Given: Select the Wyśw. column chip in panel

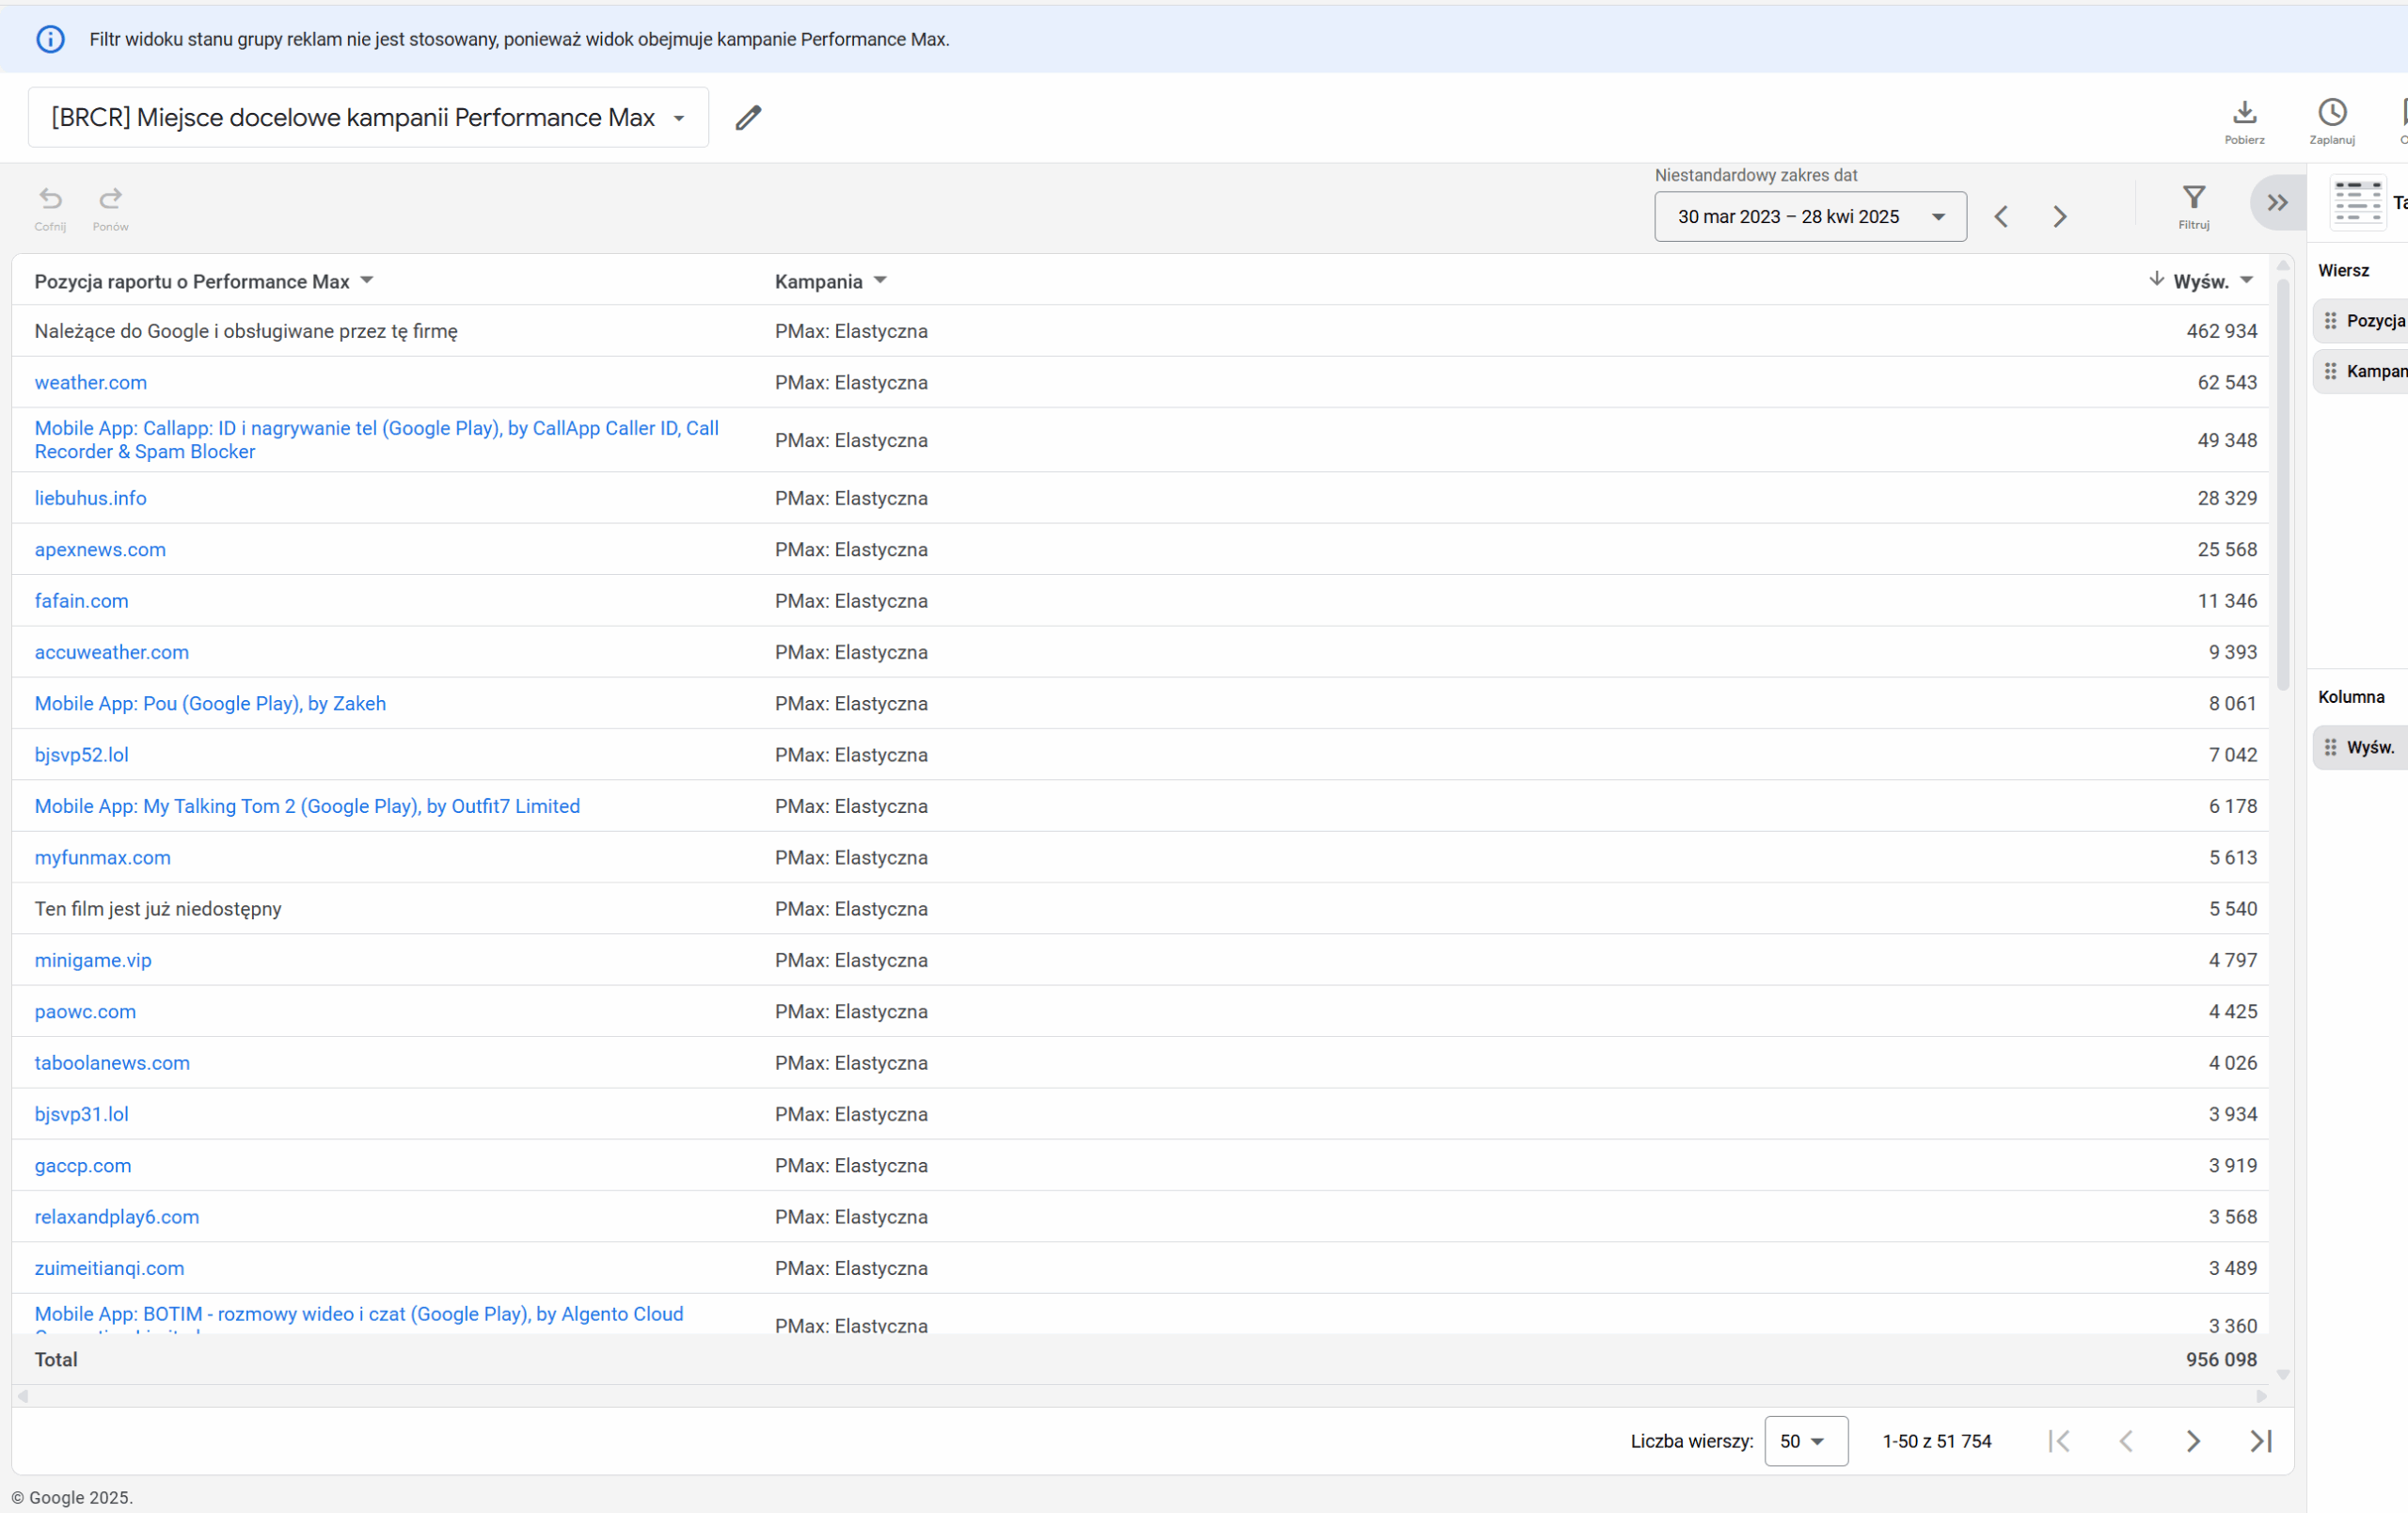Looking at the screenshot, I should 2369,748.
